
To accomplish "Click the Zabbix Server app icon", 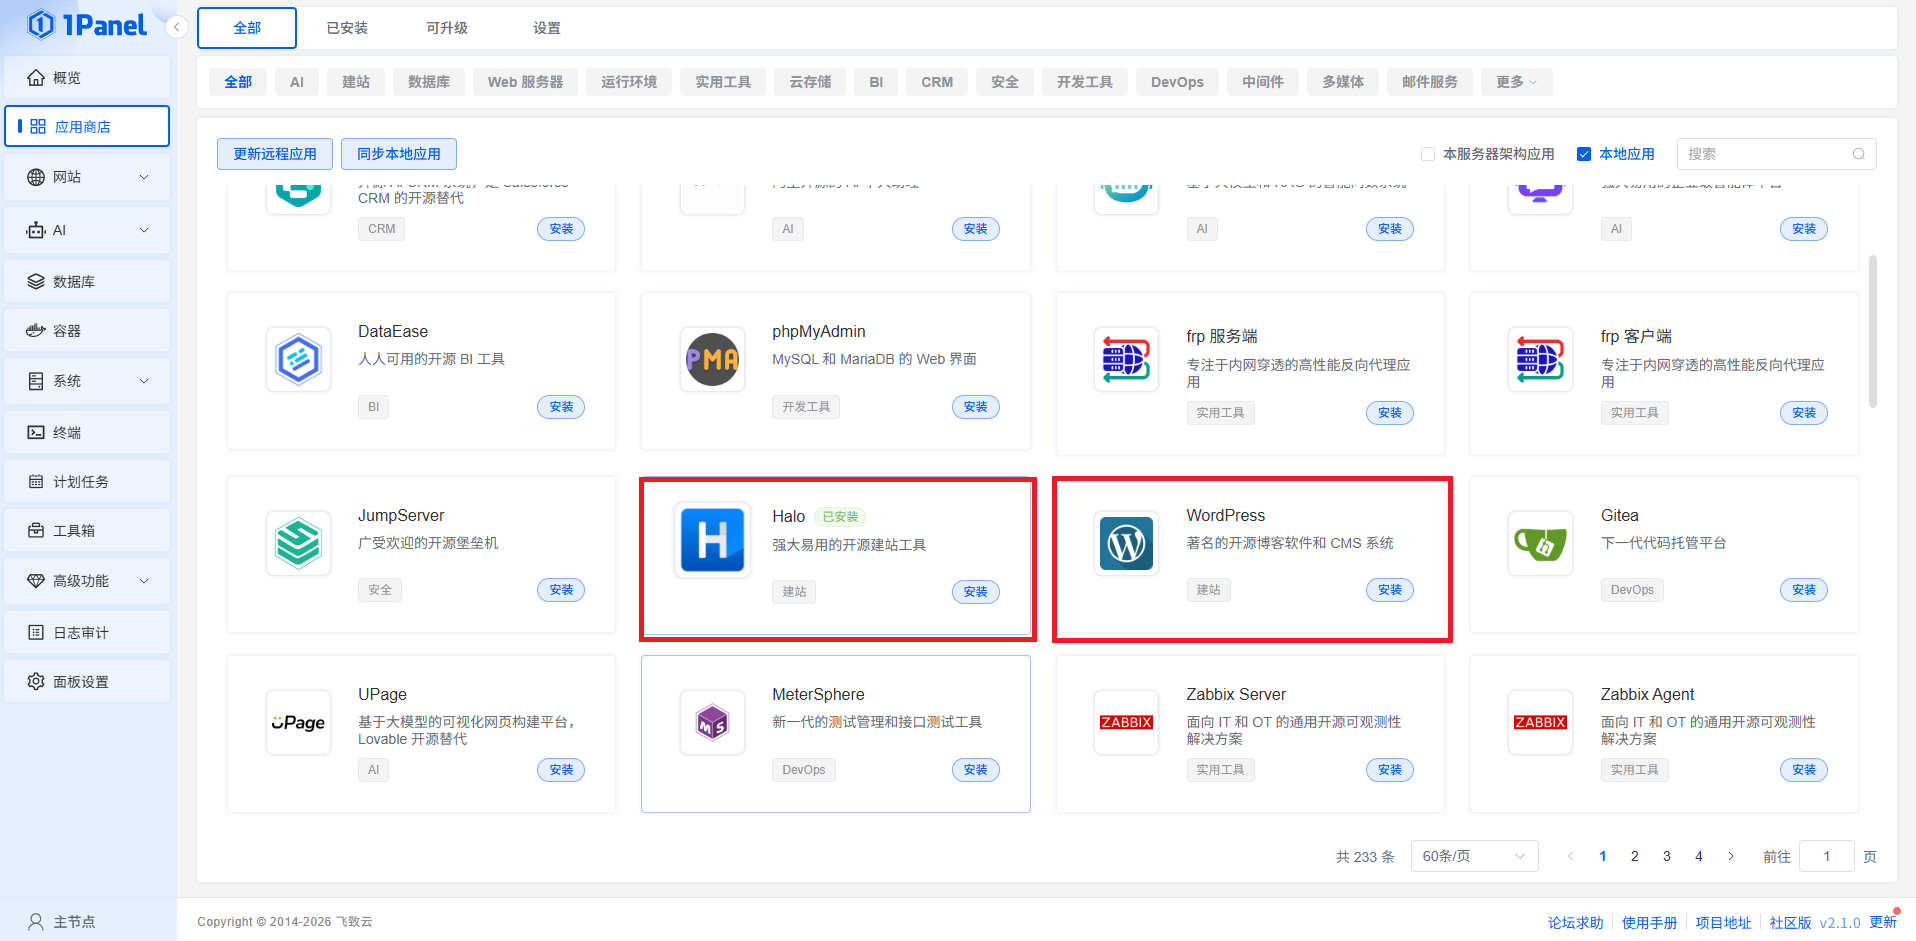I will (1126, 722).
